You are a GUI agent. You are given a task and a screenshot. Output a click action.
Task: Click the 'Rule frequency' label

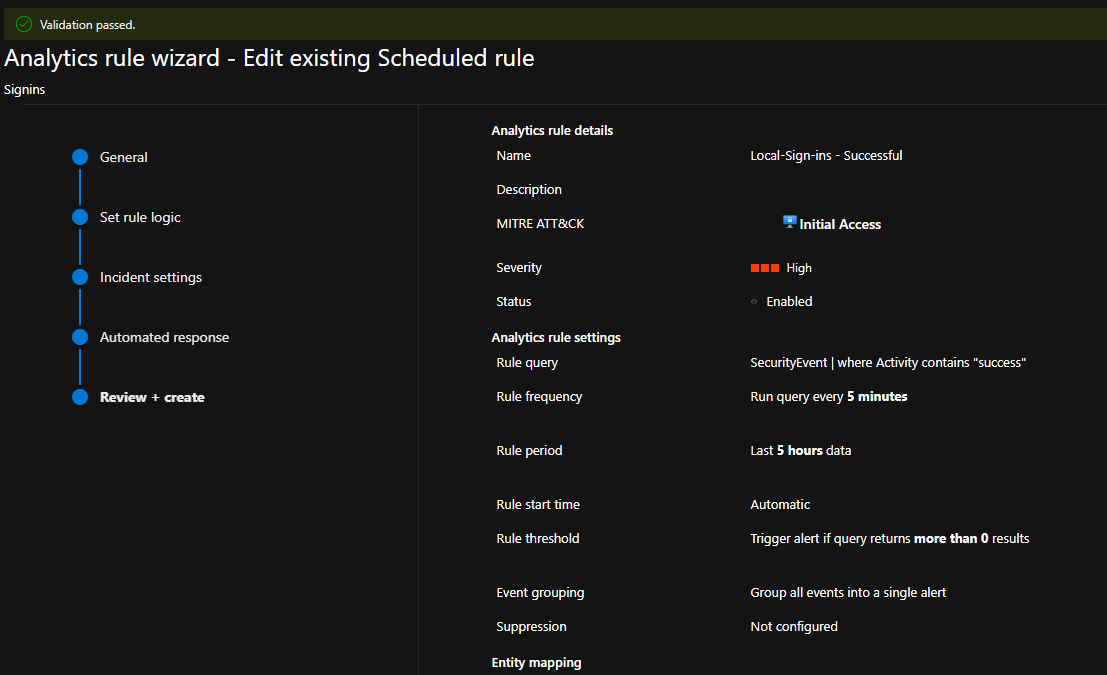[539, 397]
